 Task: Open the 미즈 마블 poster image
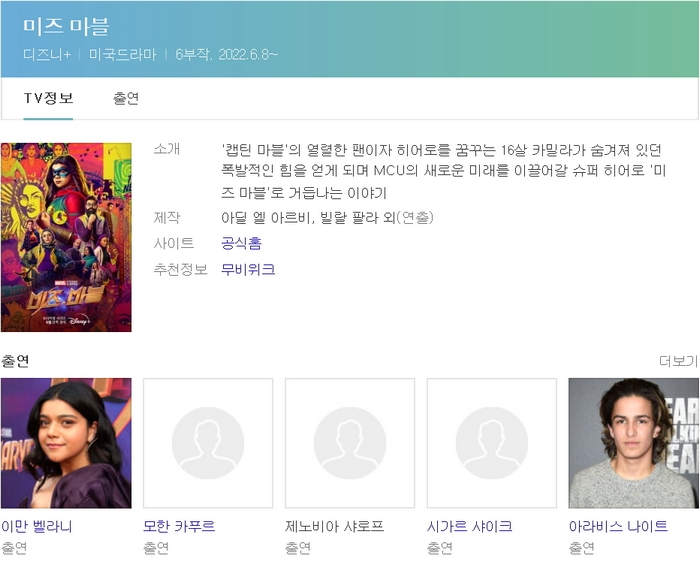[66, 237]
